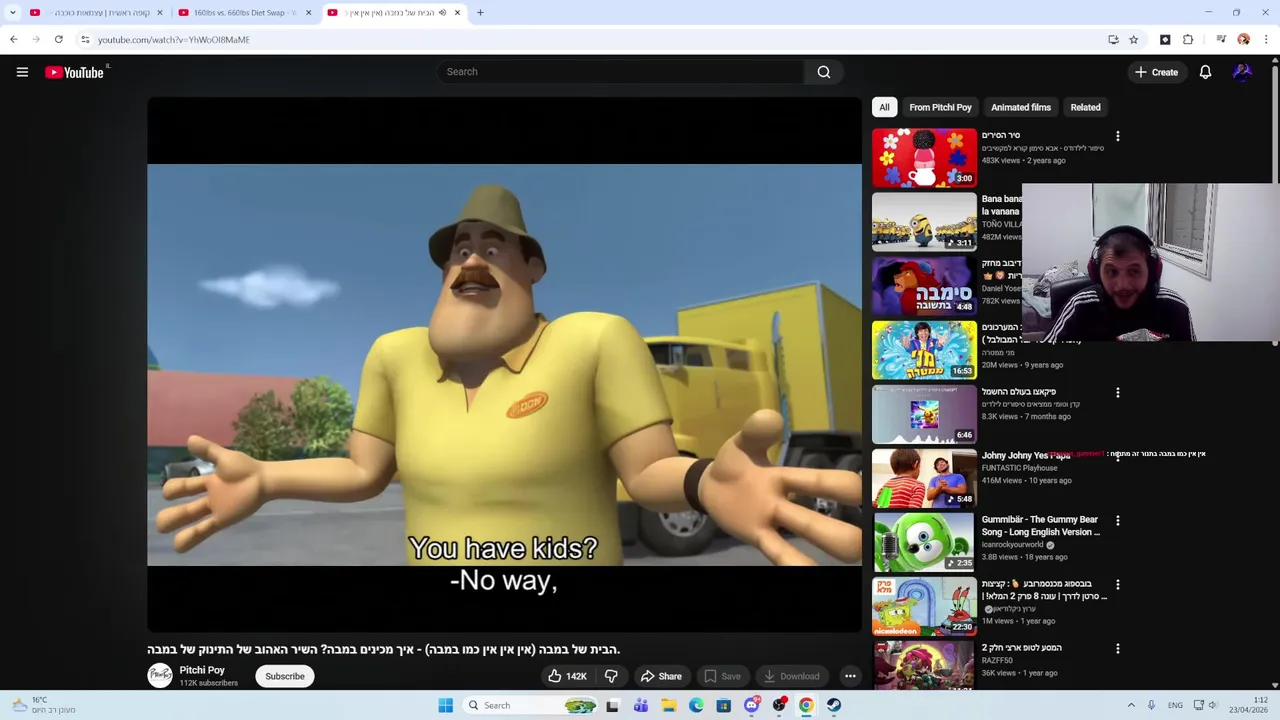
Task: Open options for the Gummy Bear video
Action: [x=1118, y=520]
